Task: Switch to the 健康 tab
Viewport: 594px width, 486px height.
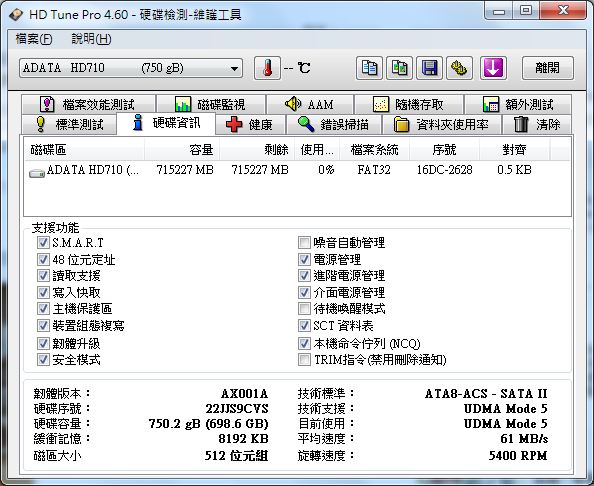Action: pyautogui.click(x=250, y=124)
